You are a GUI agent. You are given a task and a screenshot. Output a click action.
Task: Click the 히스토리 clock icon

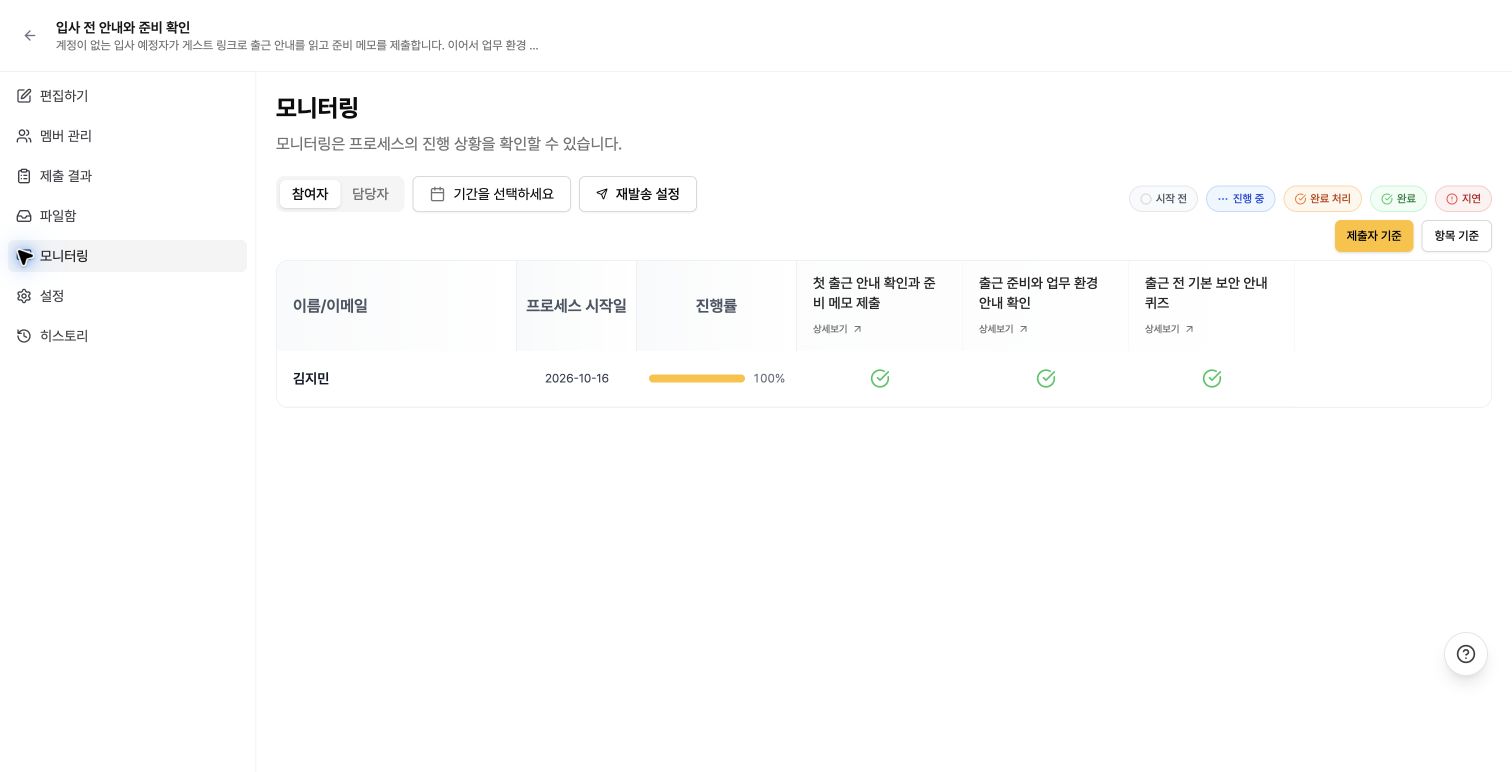(x=24, y=336)
